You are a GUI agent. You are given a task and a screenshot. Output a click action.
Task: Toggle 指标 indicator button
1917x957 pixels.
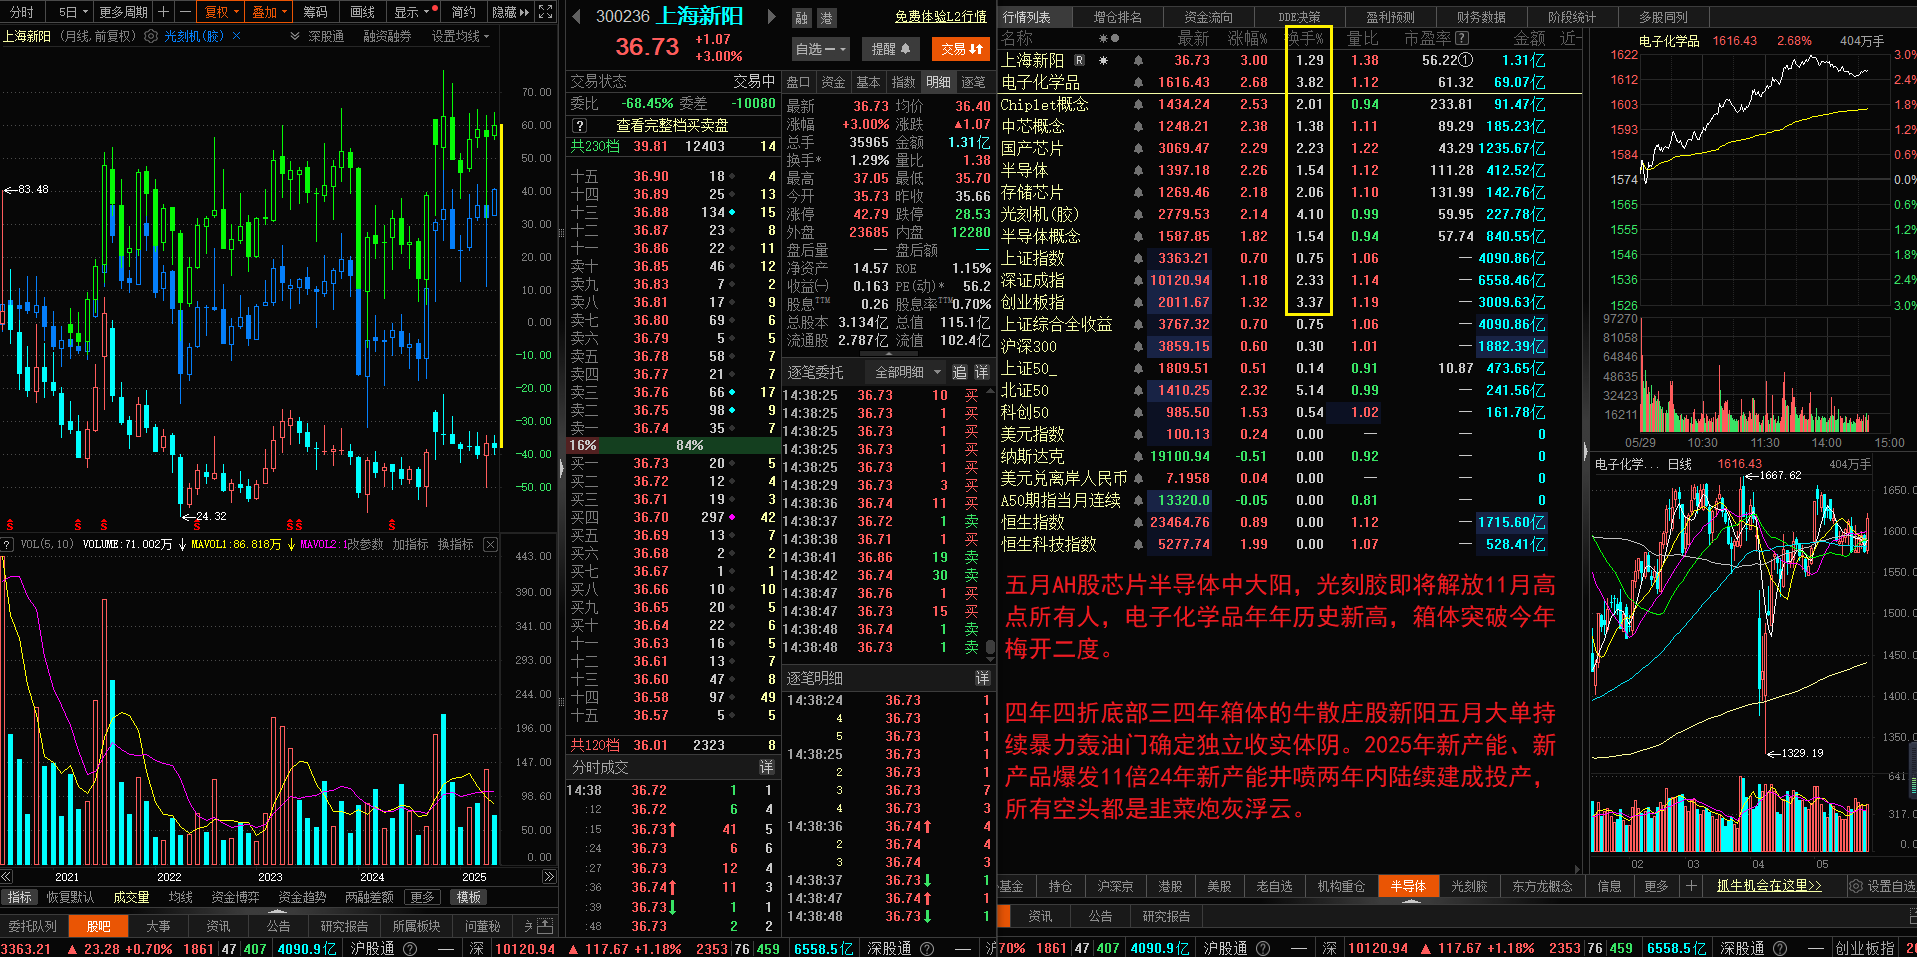click(19, 897)
